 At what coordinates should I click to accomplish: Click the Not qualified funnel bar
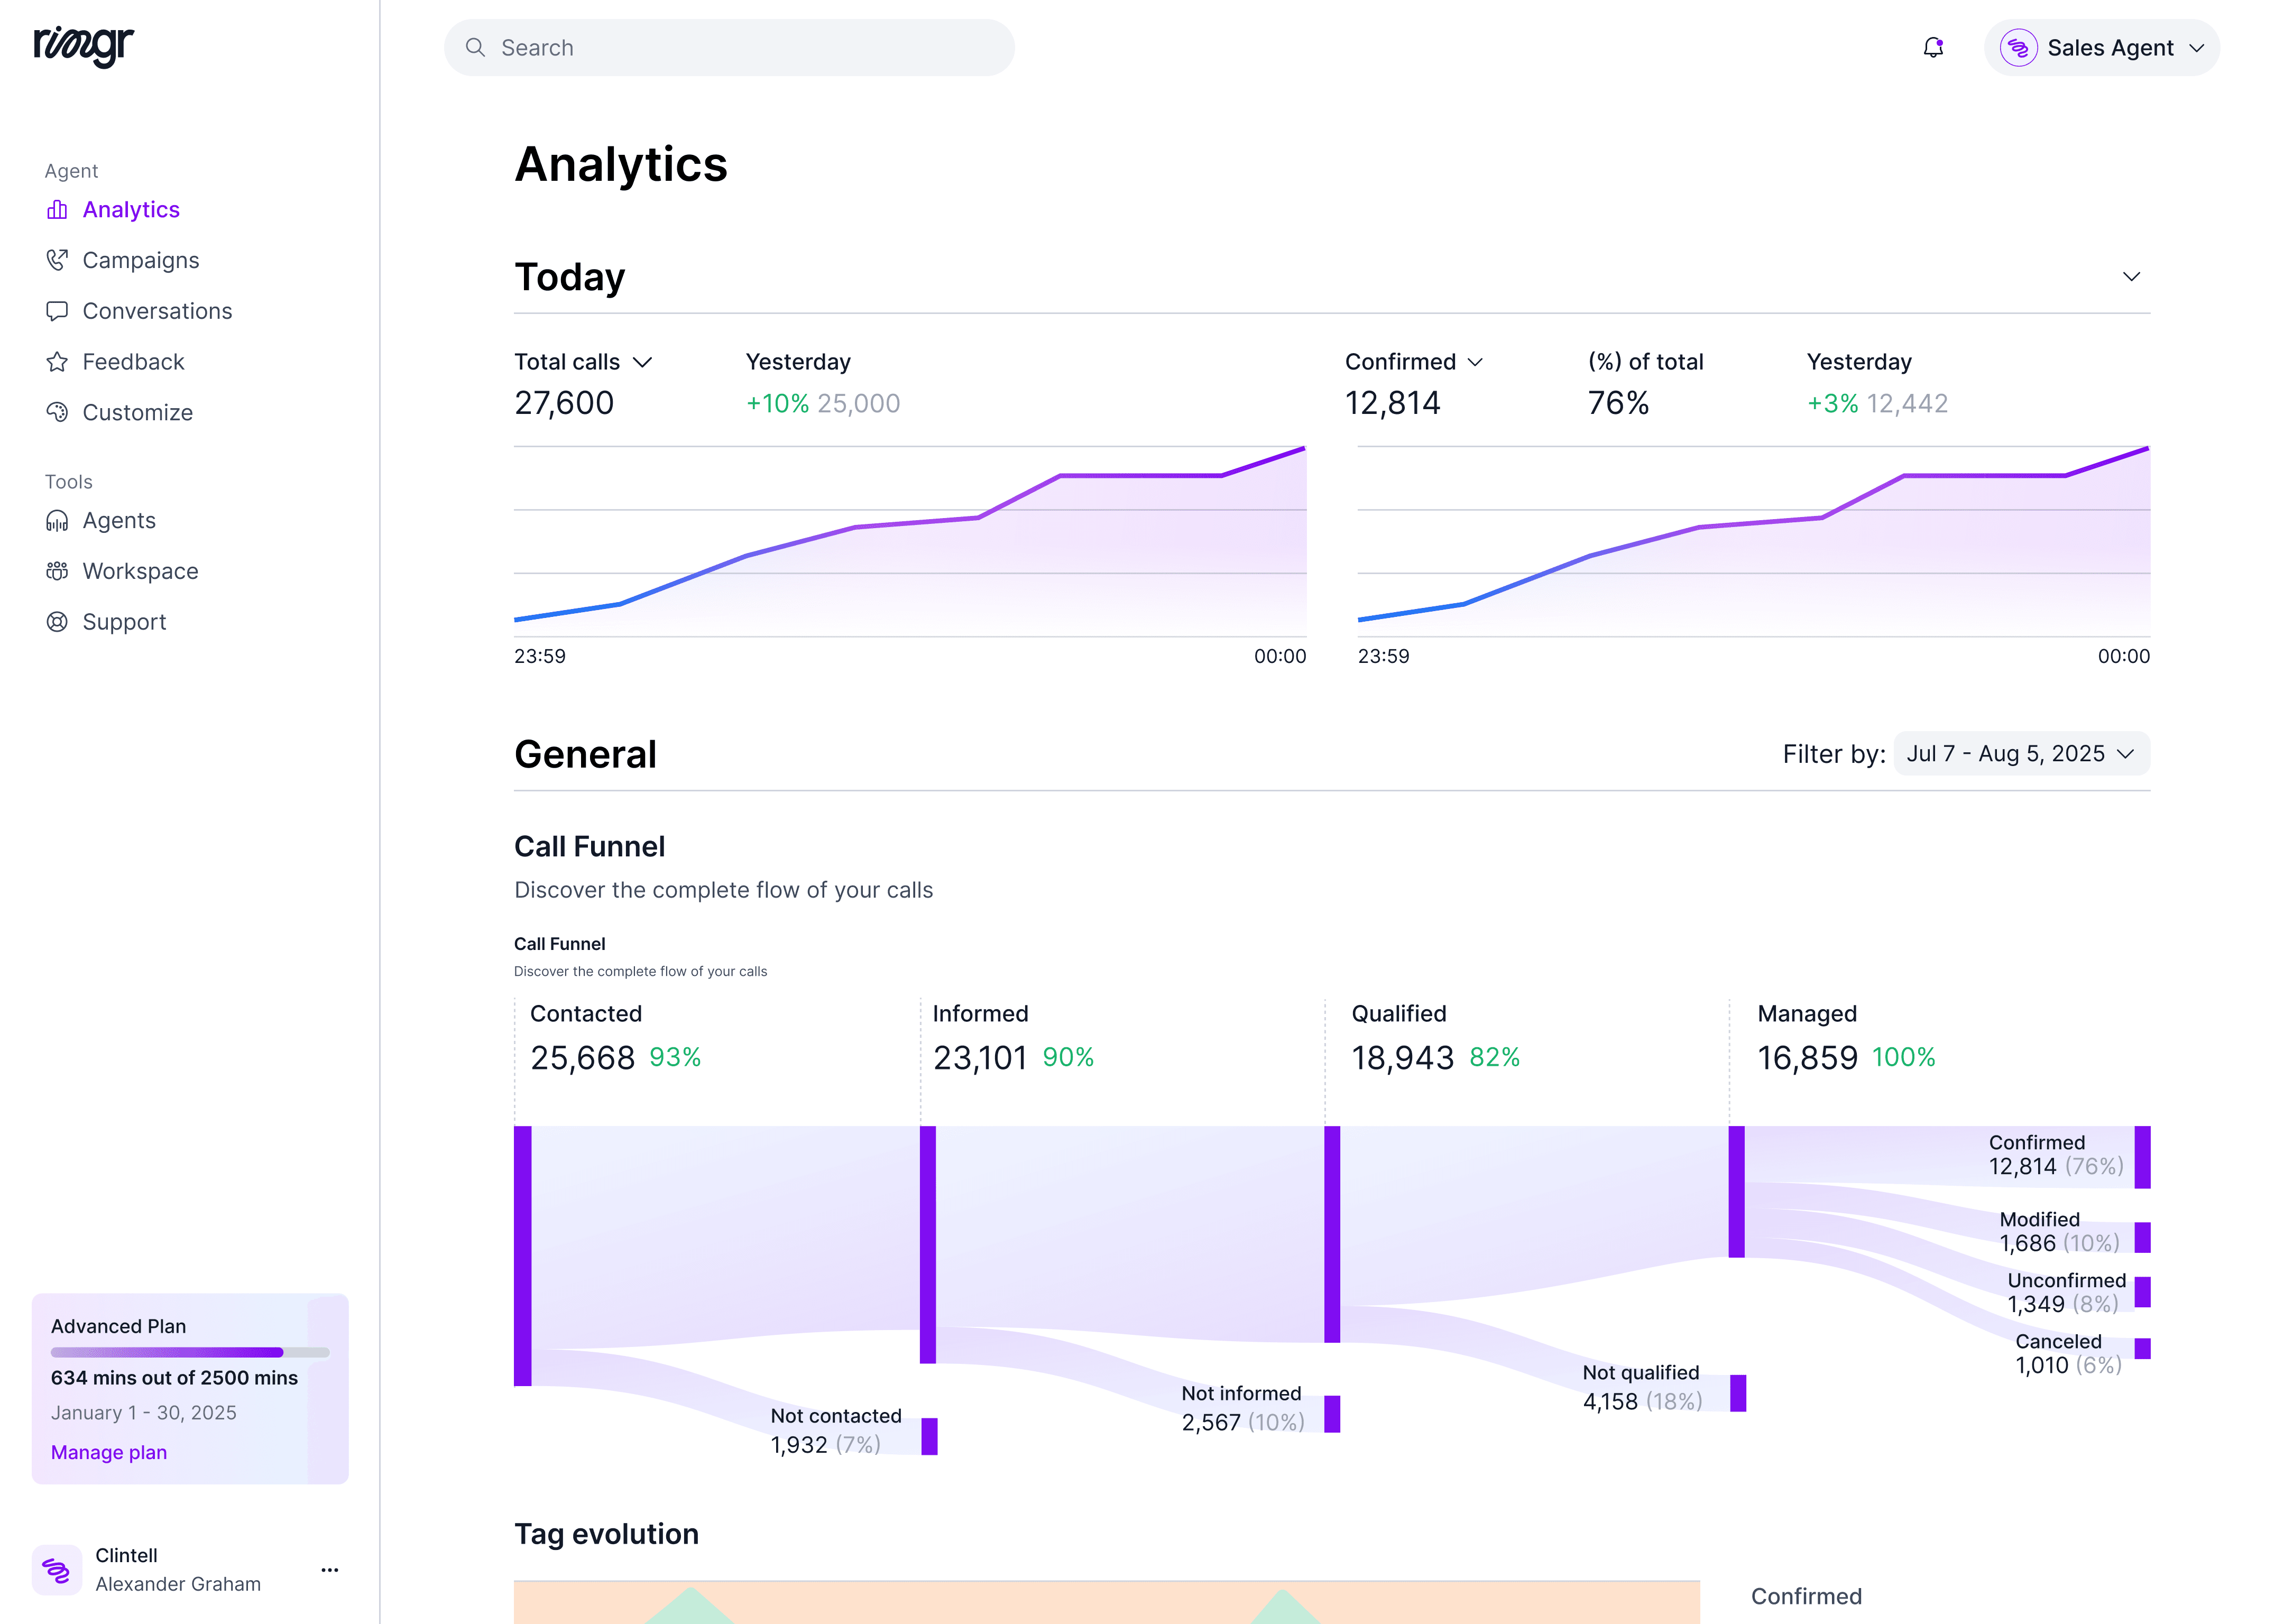(1738, 1394)
